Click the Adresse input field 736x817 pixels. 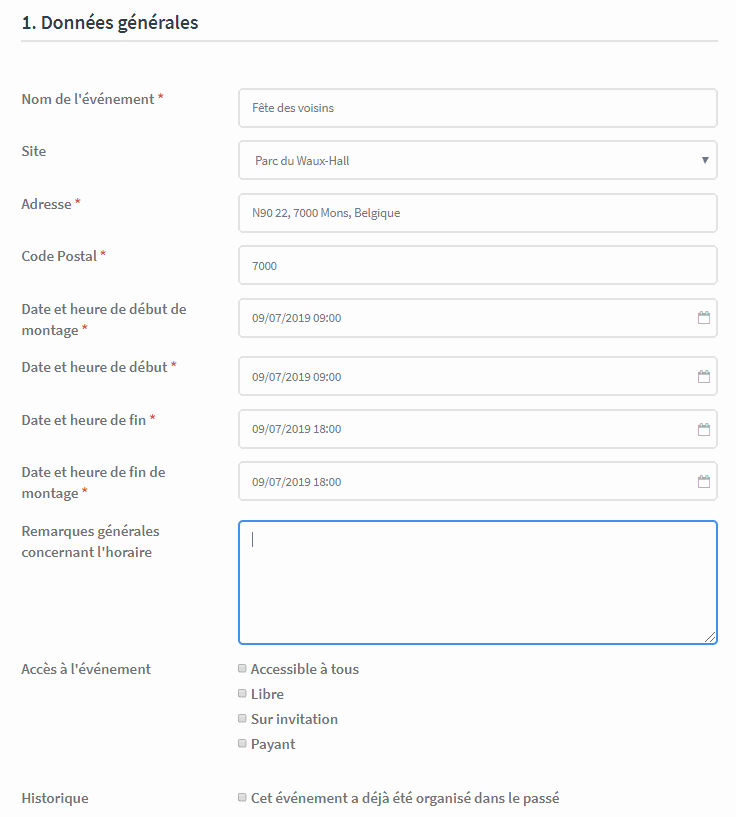coord(478,213)
